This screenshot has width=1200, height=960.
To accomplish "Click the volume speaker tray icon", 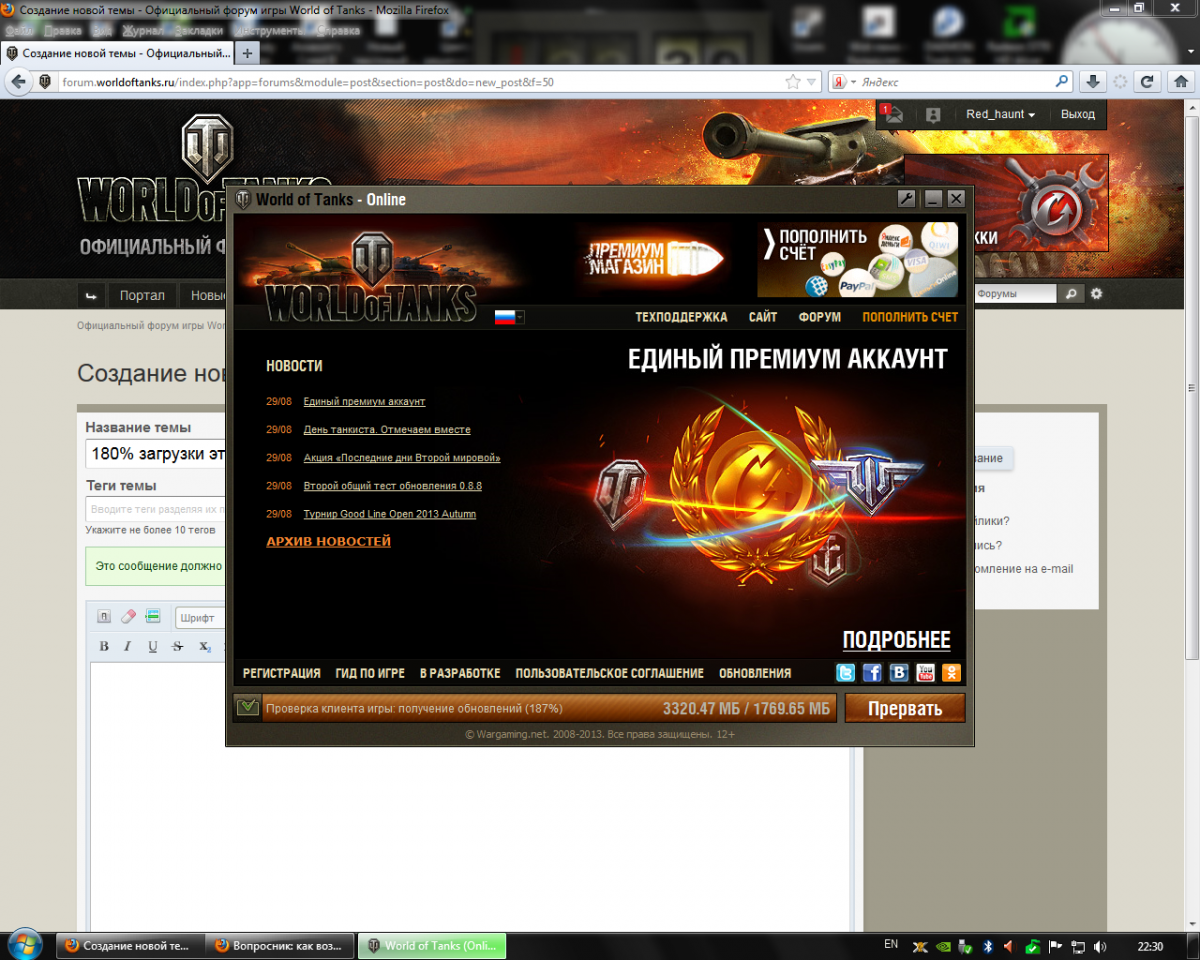I will coord(1100,946).
